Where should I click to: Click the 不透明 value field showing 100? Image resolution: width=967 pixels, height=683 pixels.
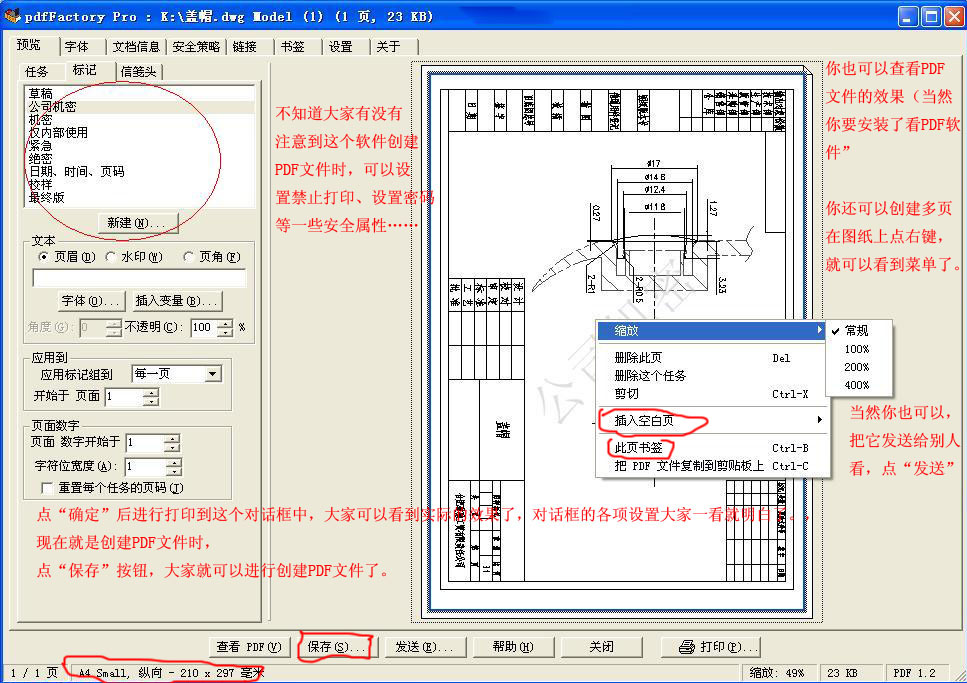[205, 328]
